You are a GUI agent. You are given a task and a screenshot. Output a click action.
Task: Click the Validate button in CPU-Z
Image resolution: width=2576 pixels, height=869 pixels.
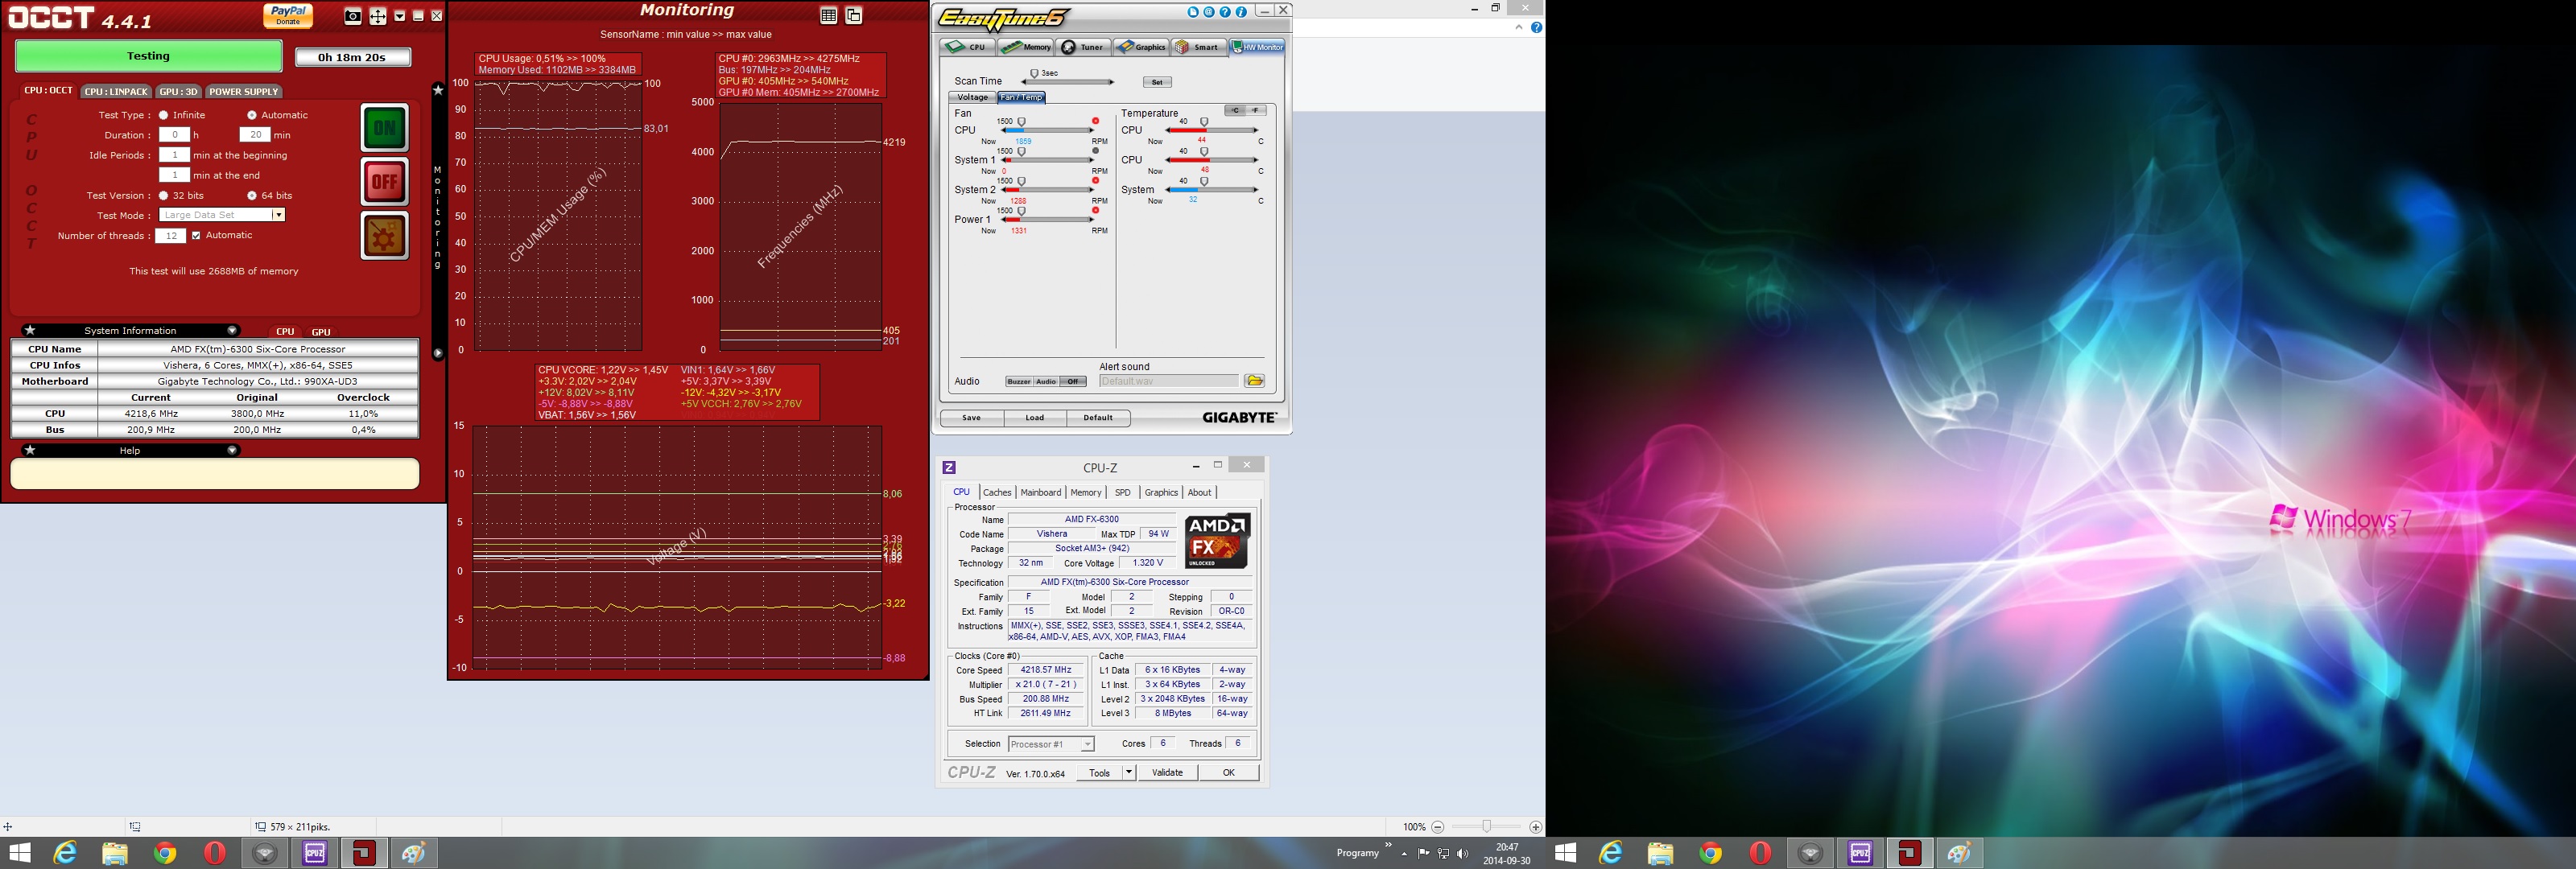click(1167, 772)
